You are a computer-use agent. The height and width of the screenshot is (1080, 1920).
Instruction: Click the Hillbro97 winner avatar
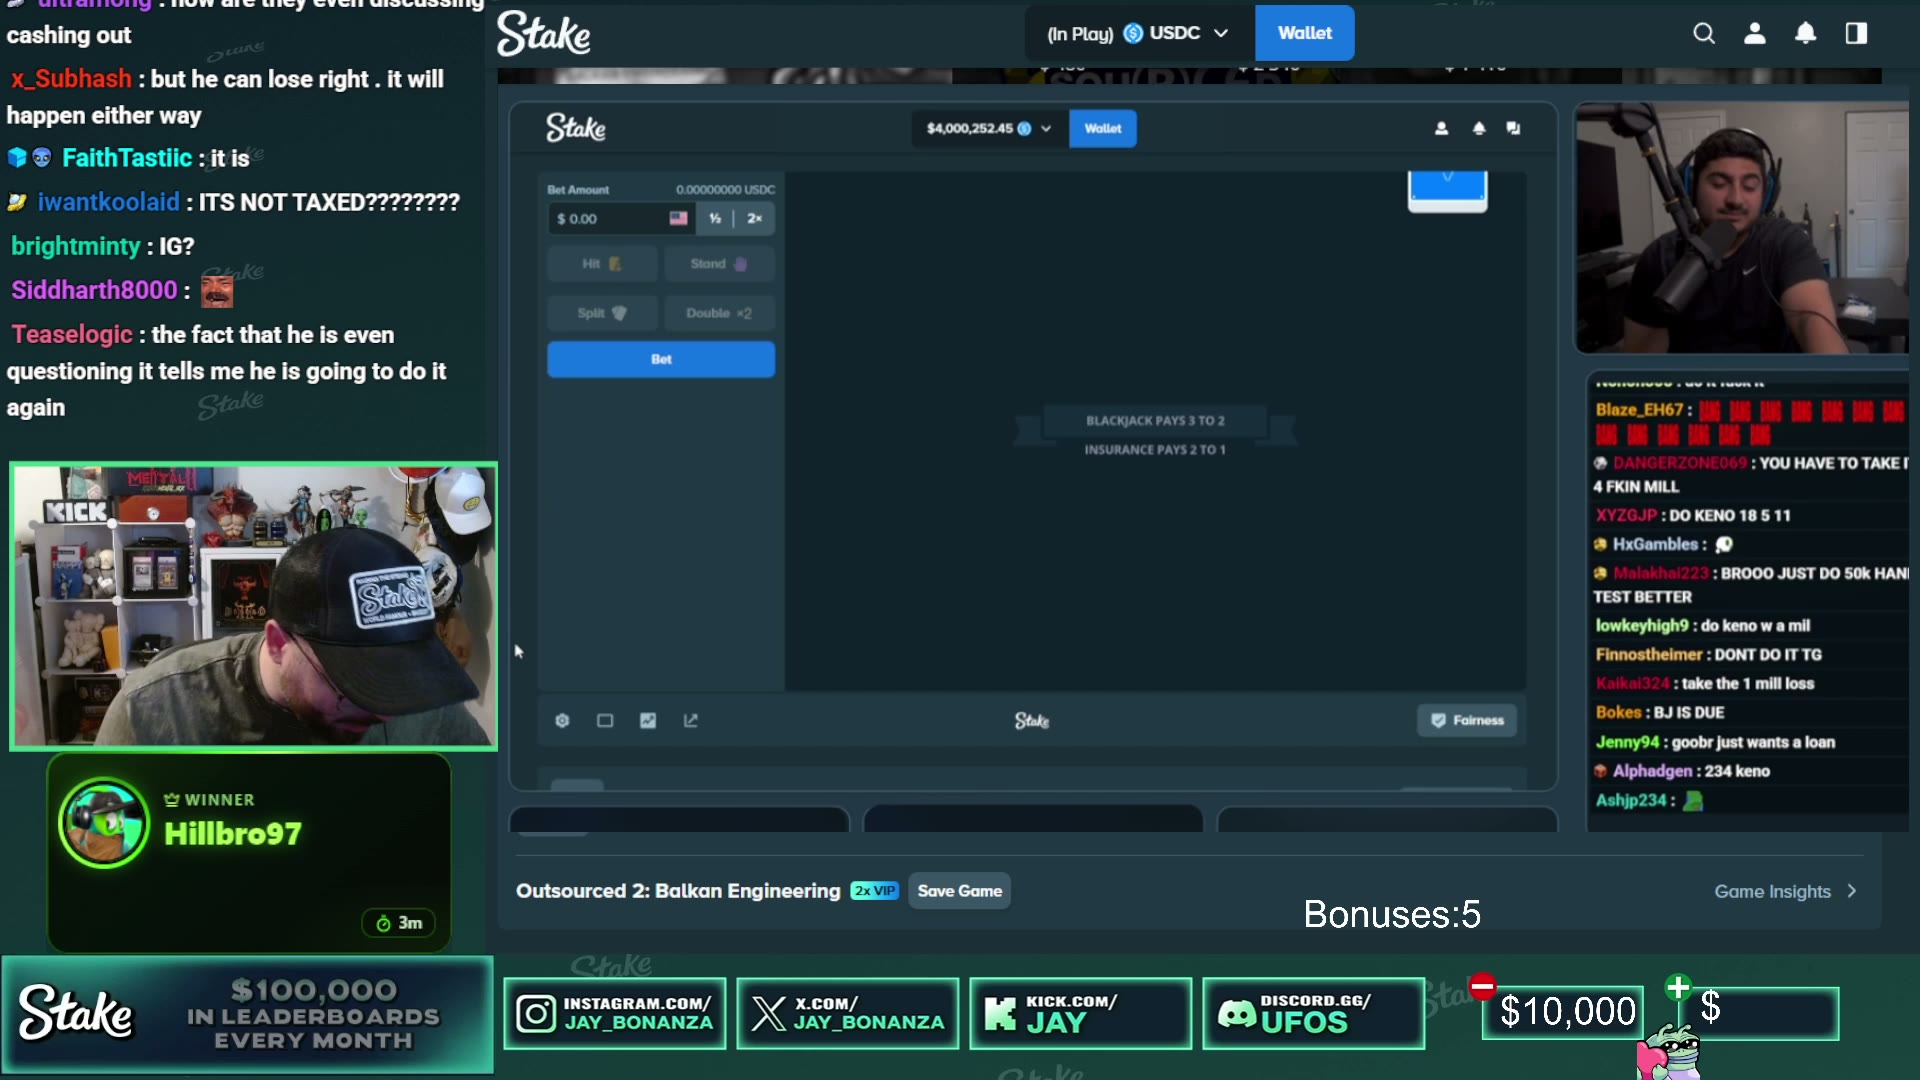click(x=104, y=823)
